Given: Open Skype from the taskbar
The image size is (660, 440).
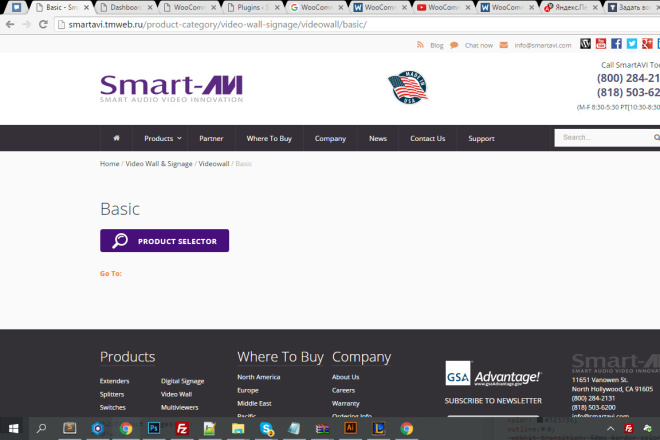Looking at the screenshot, I should click(266, 429).
